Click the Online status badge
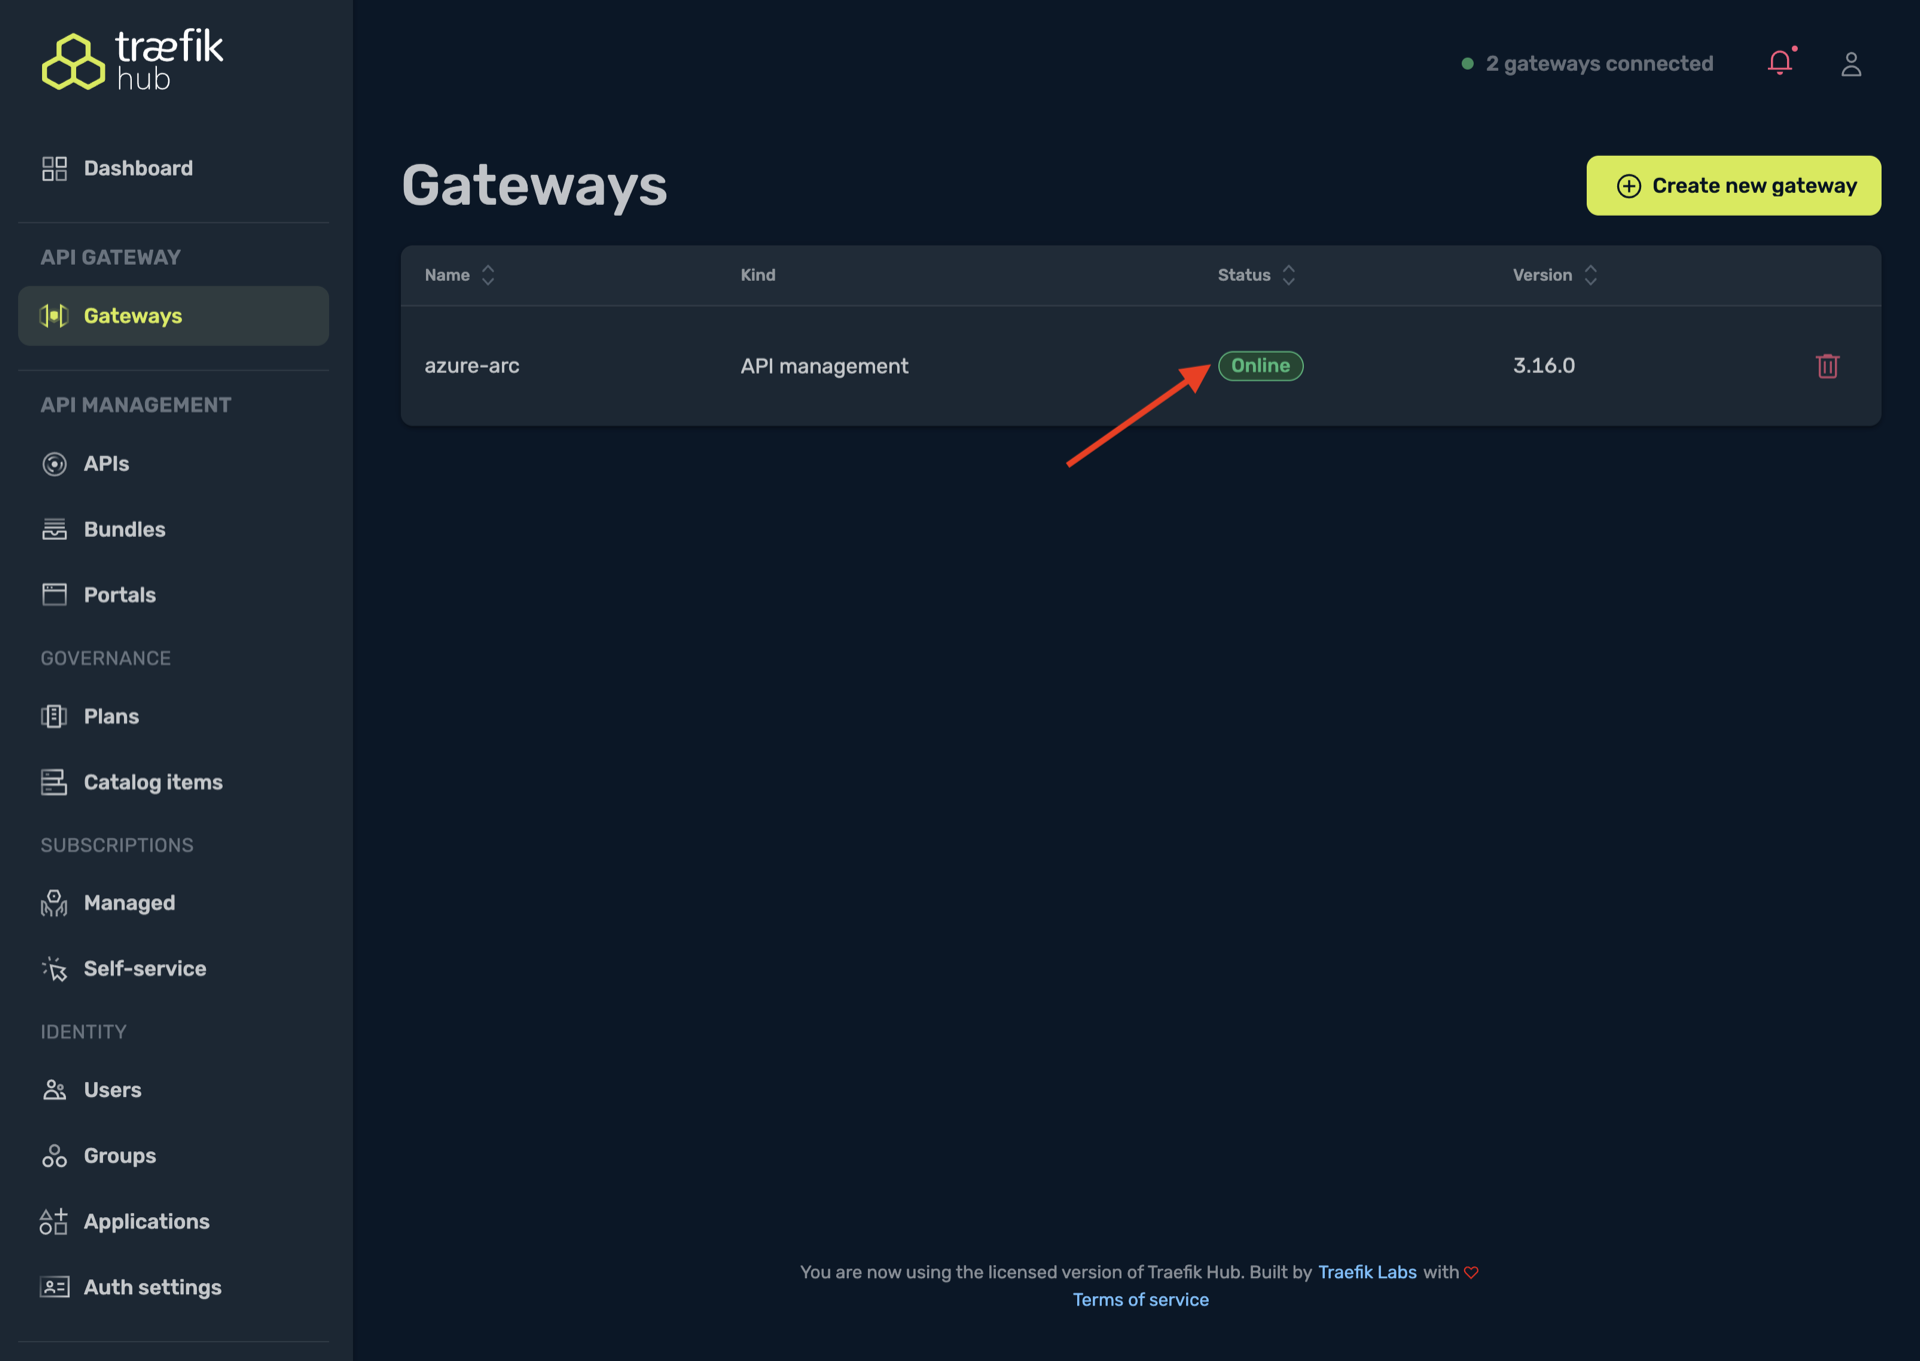The image size is (1920, 1361). (1260, 366)
